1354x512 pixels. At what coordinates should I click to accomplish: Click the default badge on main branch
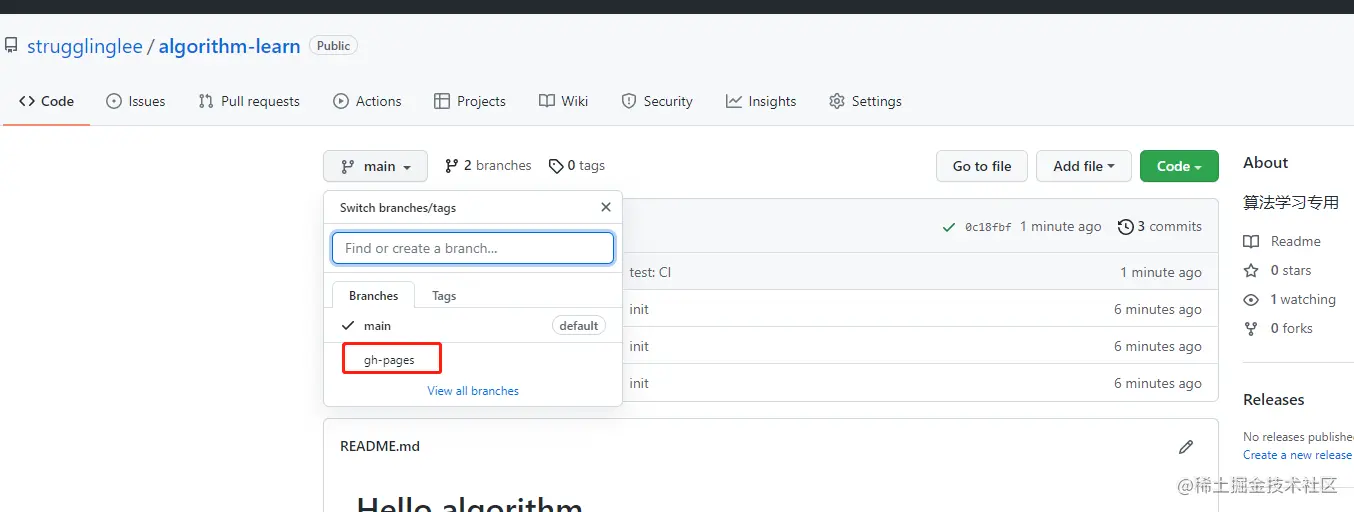click(579, 326)
